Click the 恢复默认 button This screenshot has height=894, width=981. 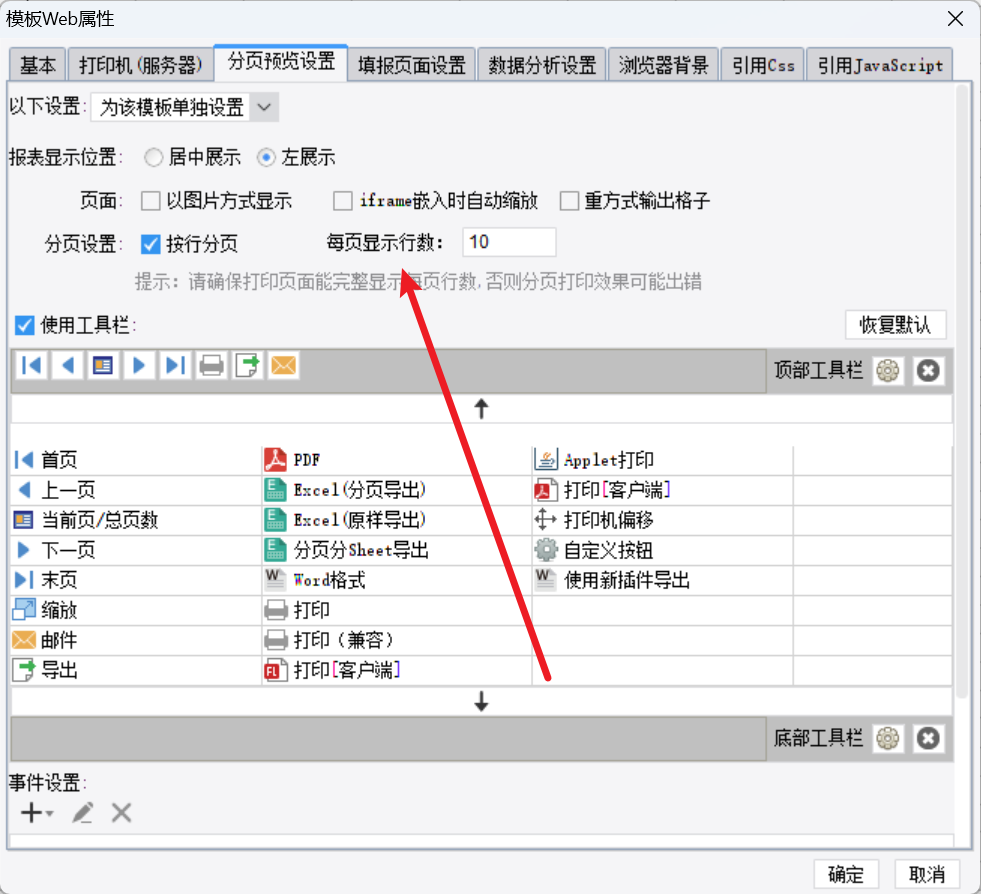pyautogui.click(x=895, y=325)
